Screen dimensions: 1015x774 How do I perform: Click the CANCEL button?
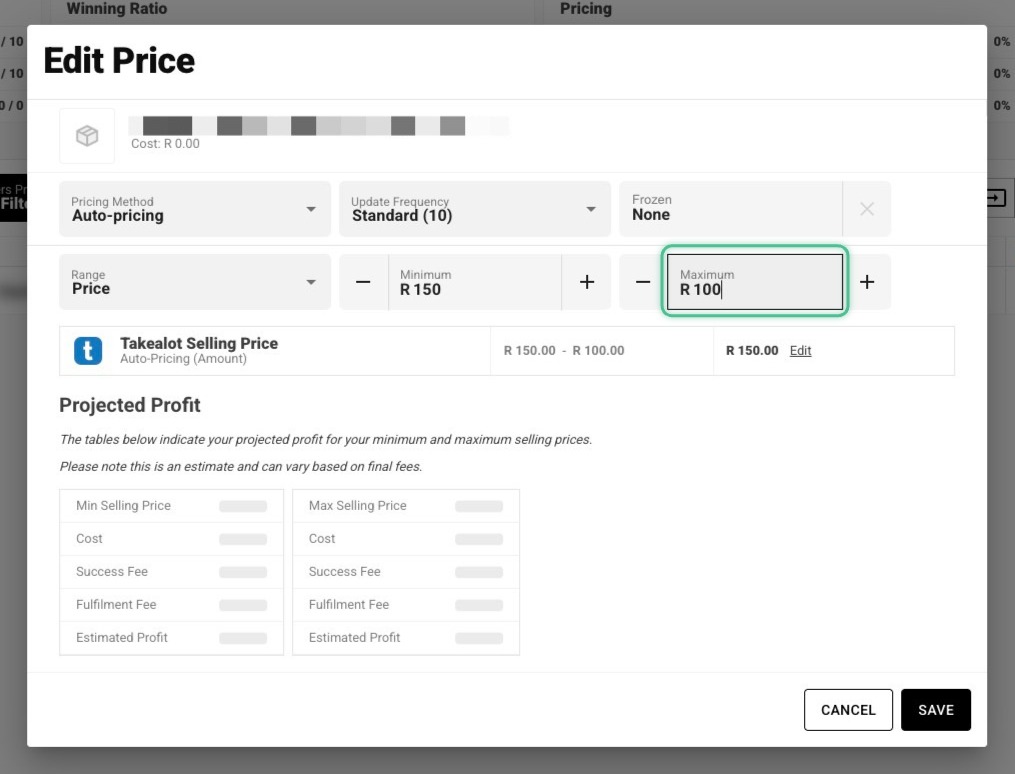[848, 709]
